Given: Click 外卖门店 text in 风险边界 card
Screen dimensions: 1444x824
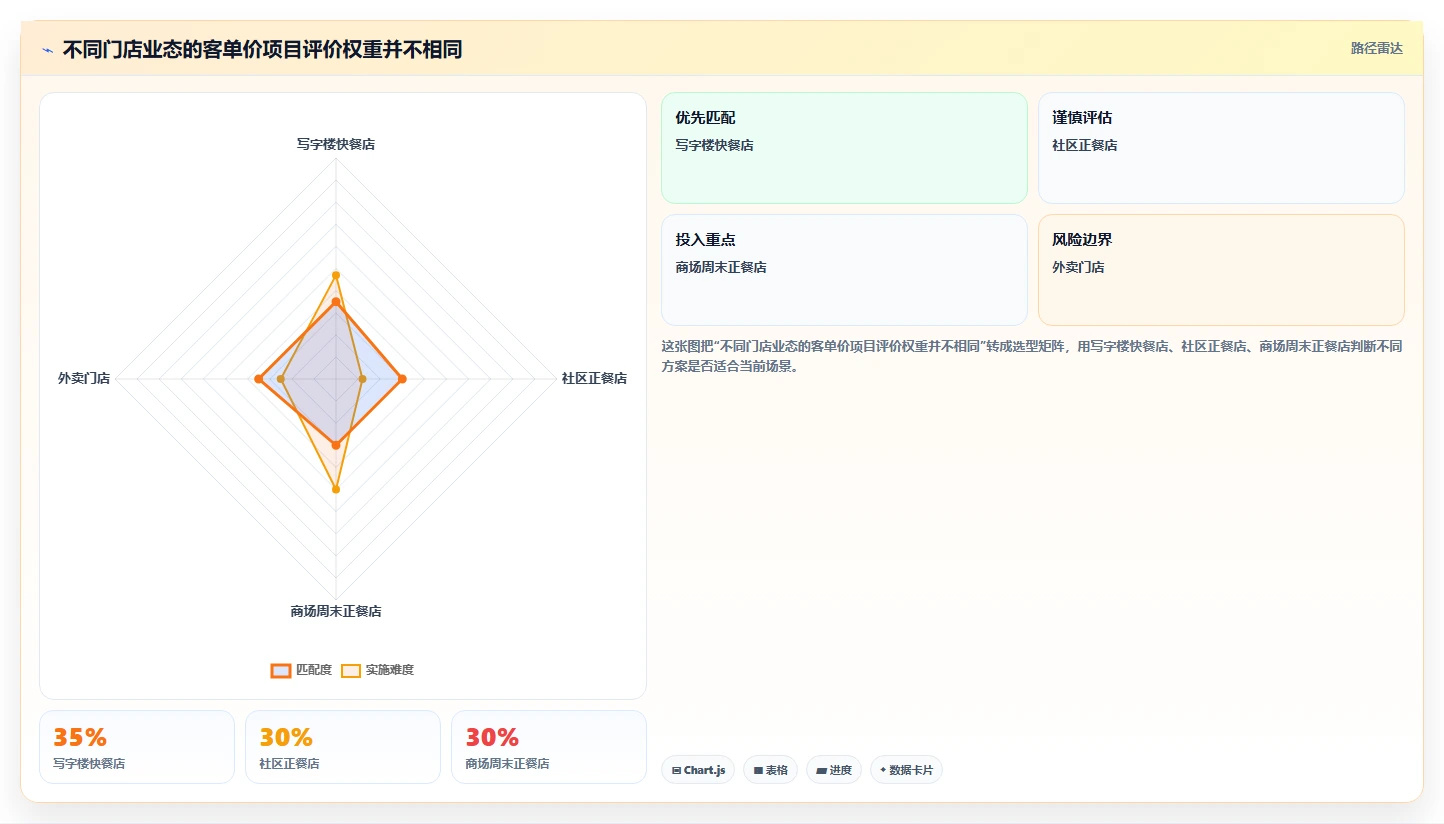Looking at the screenshot, I should click(1078, 267).
